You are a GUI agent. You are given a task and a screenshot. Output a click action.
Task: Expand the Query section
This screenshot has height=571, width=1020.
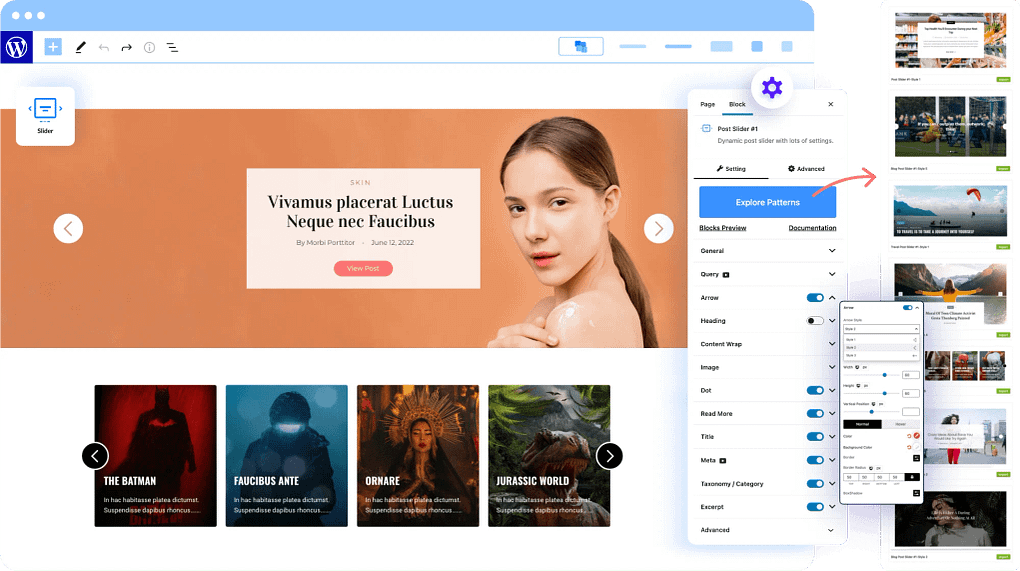pyautogui.click(x=832, y=274)
